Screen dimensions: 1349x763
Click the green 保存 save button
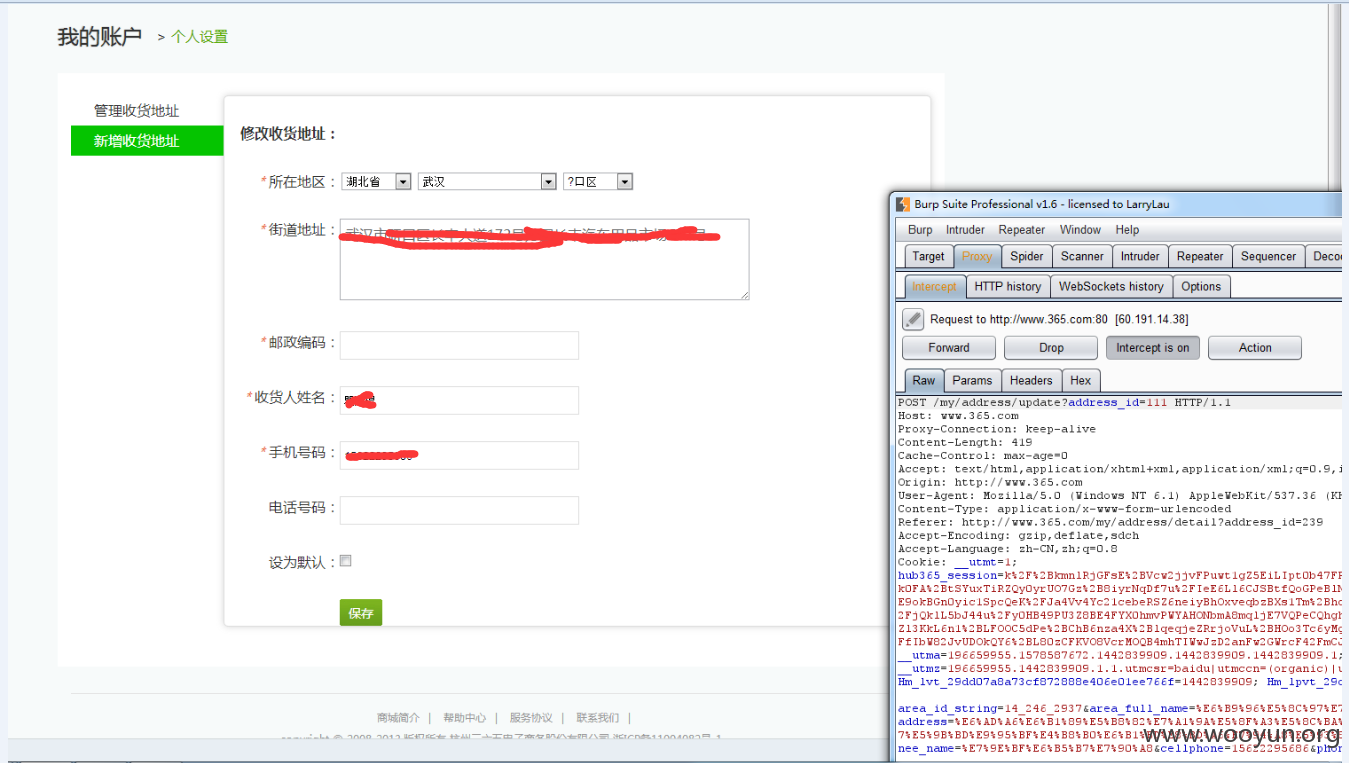click(x=361, y=613)
